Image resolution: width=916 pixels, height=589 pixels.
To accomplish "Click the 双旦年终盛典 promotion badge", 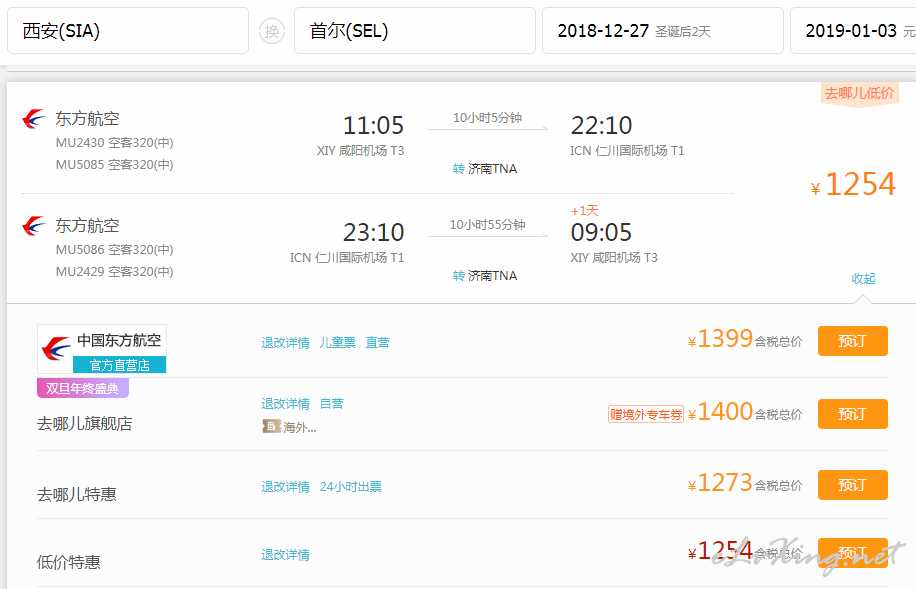I will pos(82,388).
